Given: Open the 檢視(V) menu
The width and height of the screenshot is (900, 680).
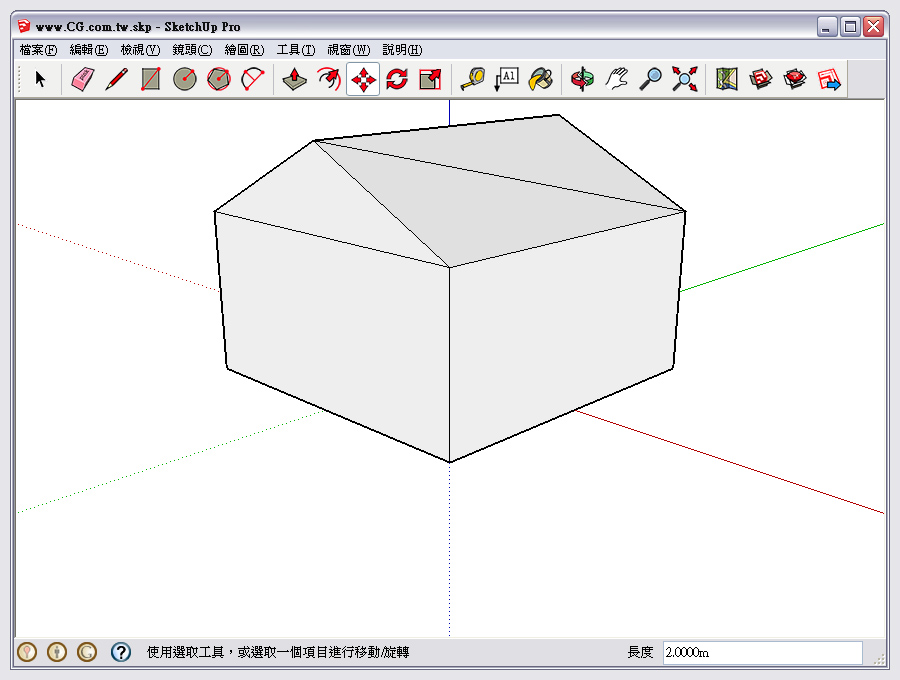Looking at the screenshot, I should (141, 50).
